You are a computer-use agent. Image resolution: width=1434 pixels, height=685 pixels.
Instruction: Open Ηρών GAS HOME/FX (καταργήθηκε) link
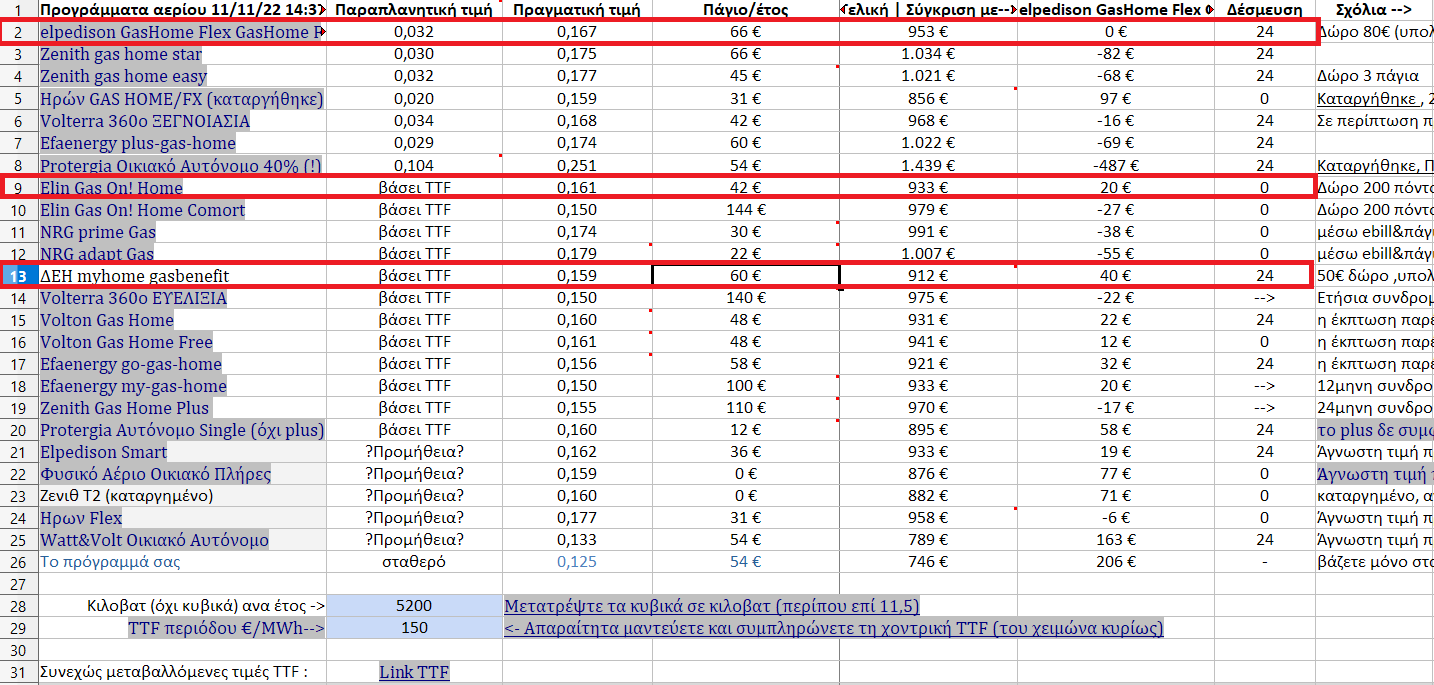coord(182,98)
